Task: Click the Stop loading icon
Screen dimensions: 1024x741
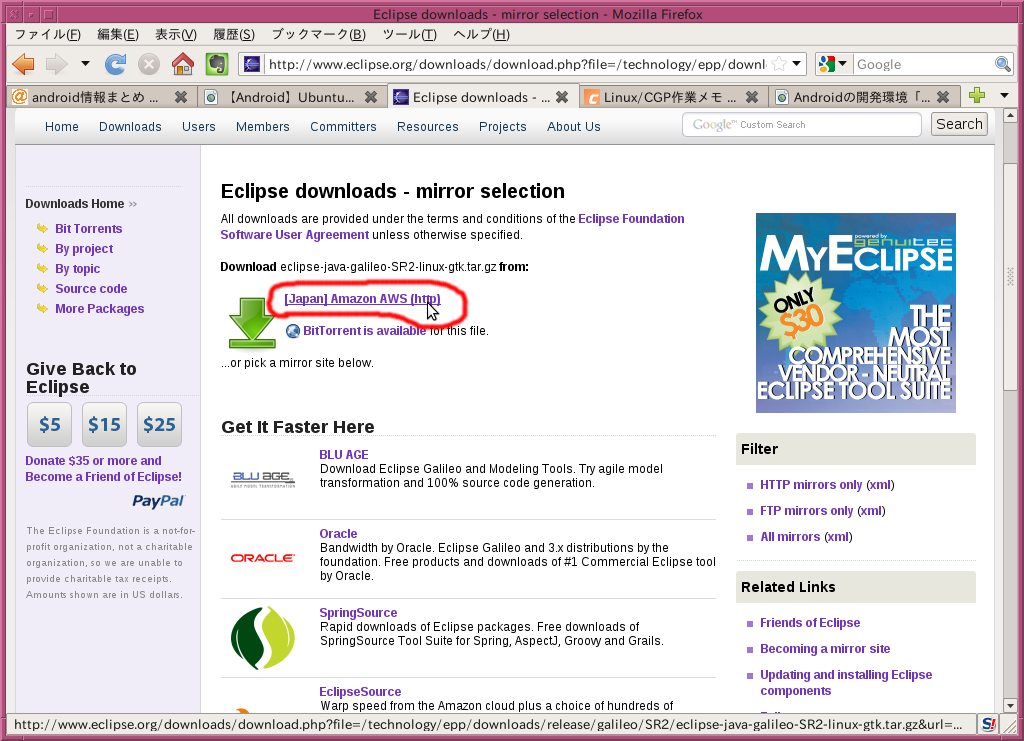Action: pos(149,64)
